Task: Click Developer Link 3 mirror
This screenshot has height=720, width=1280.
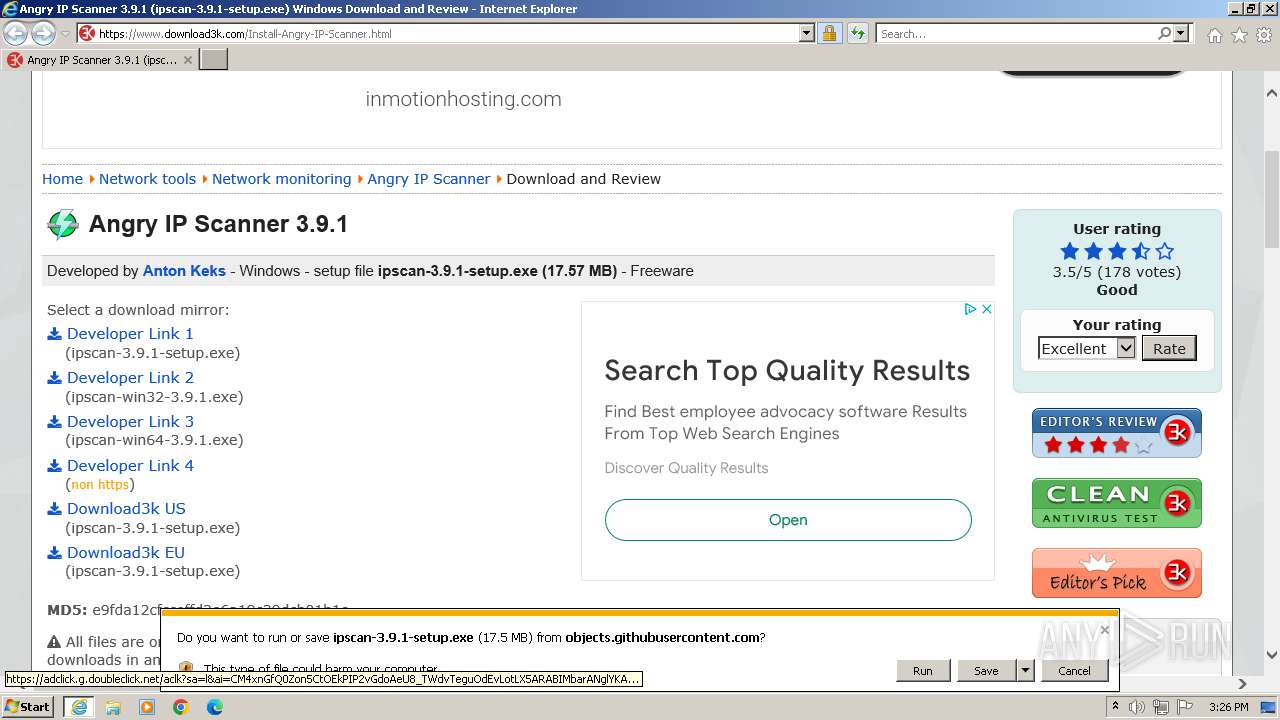Action: coord(130,422)
